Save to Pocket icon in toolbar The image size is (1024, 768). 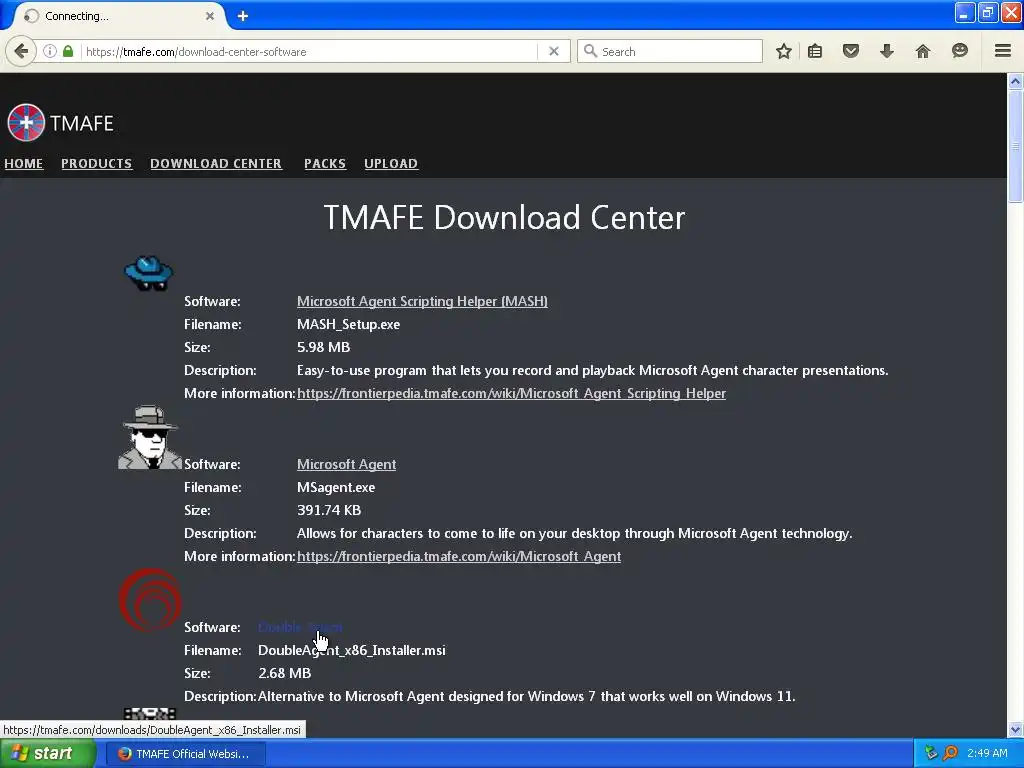click(x=850, y=51)
